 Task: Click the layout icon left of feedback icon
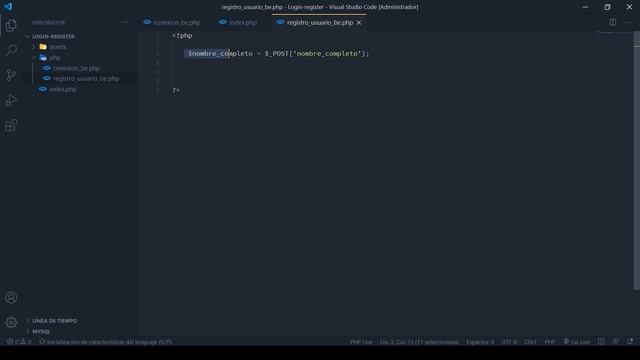pyautogui.click(x=601, y=342)
